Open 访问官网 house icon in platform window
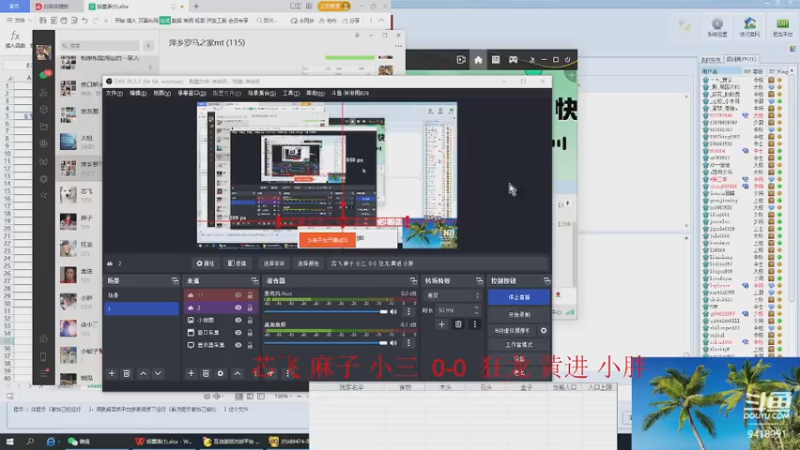 [749, 27]
